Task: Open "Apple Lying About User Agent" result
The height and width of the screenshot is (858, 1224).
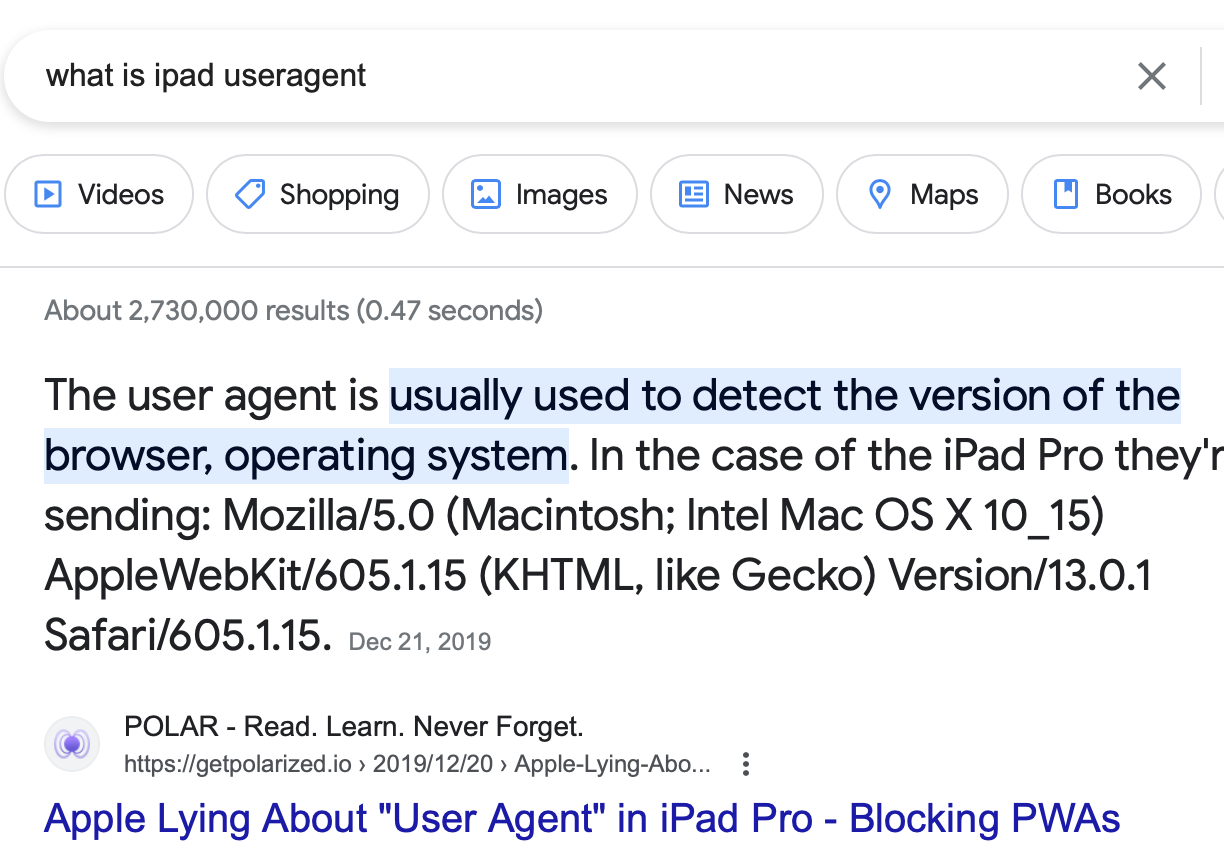Action: 582,819
